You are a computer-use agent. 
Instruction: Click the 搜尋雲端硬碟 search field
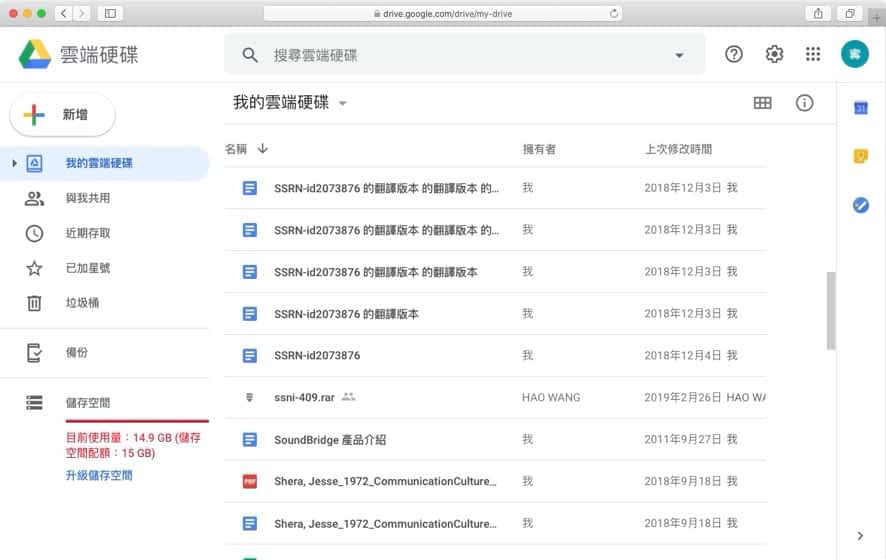coord(460,55)
